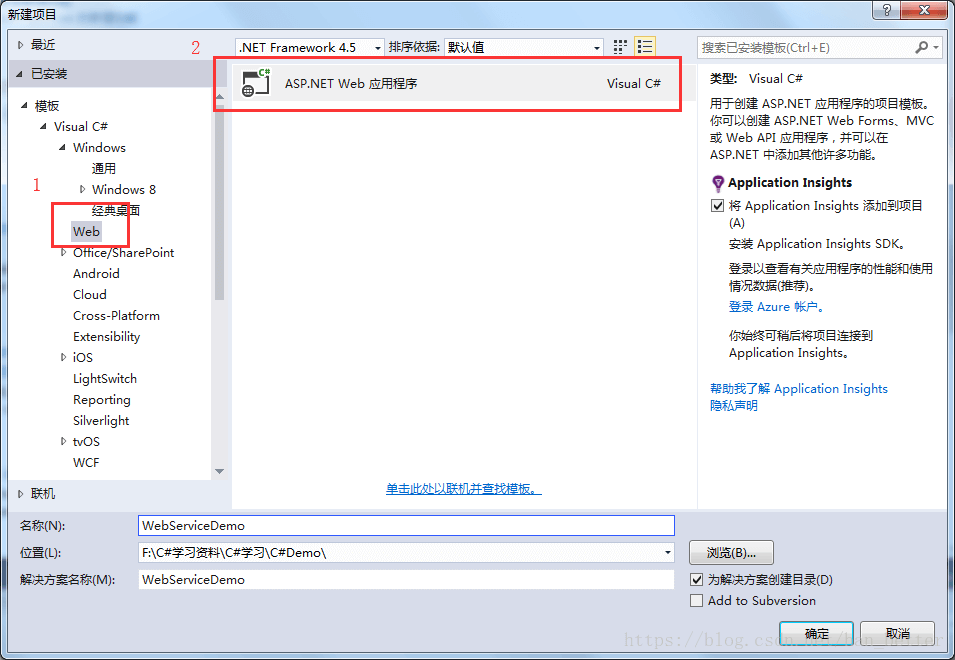Collapse the Visual C# tree node
Screen dimensions: 955x660
pyautogui.click(x=43, y=126)
